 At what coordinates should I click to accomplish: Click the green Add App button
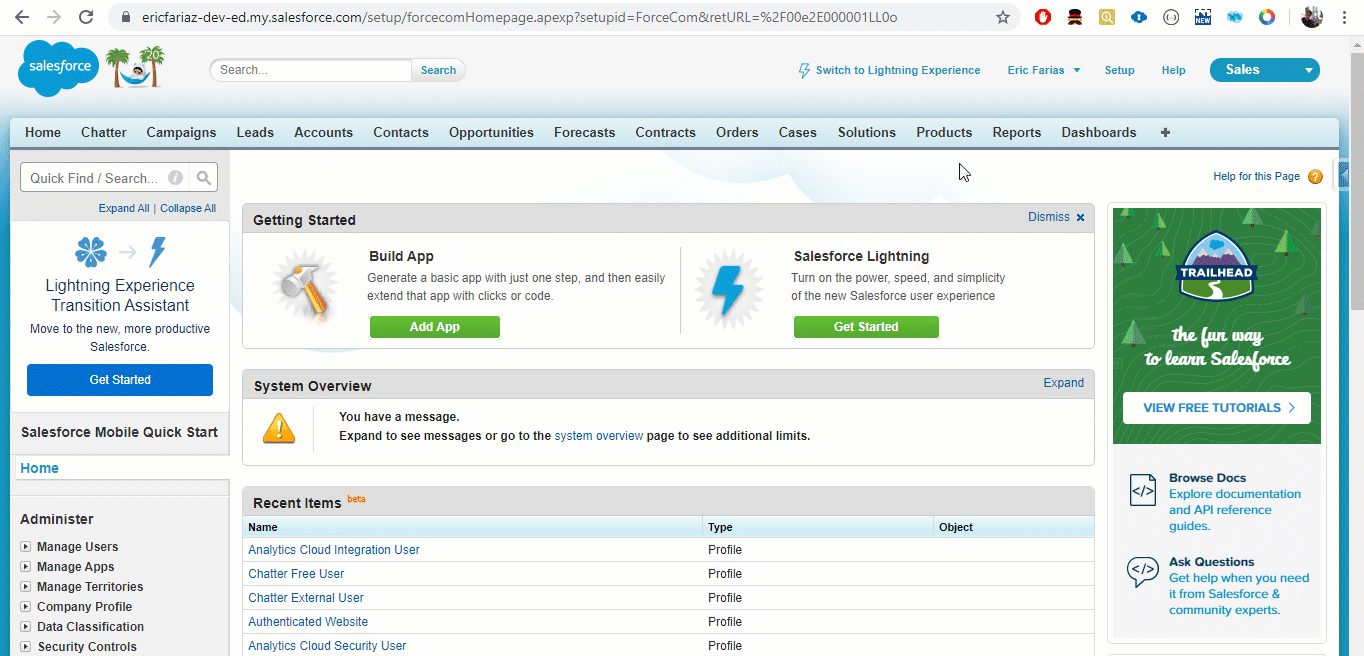[x=435, y=327]
